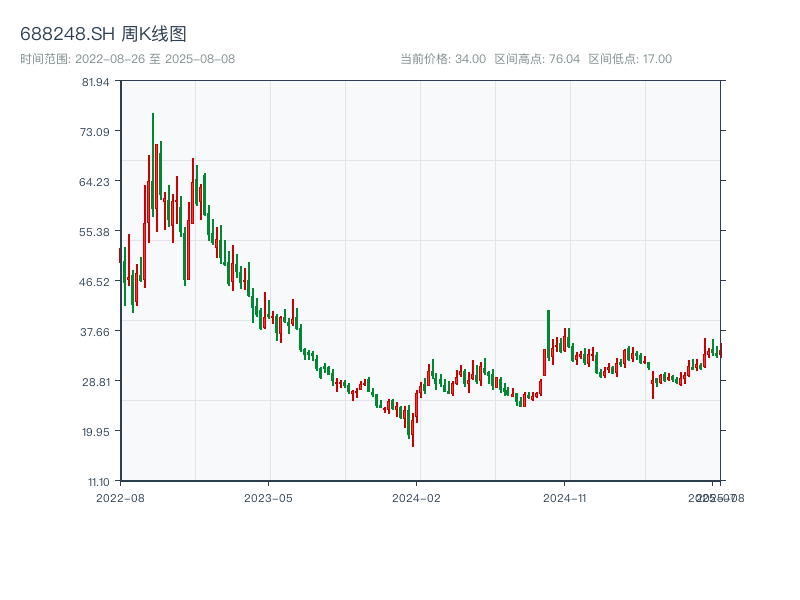This screenshot has width=800, height=600.
Task: Click y-axis label 11.10
Action: tap(99, 482)
